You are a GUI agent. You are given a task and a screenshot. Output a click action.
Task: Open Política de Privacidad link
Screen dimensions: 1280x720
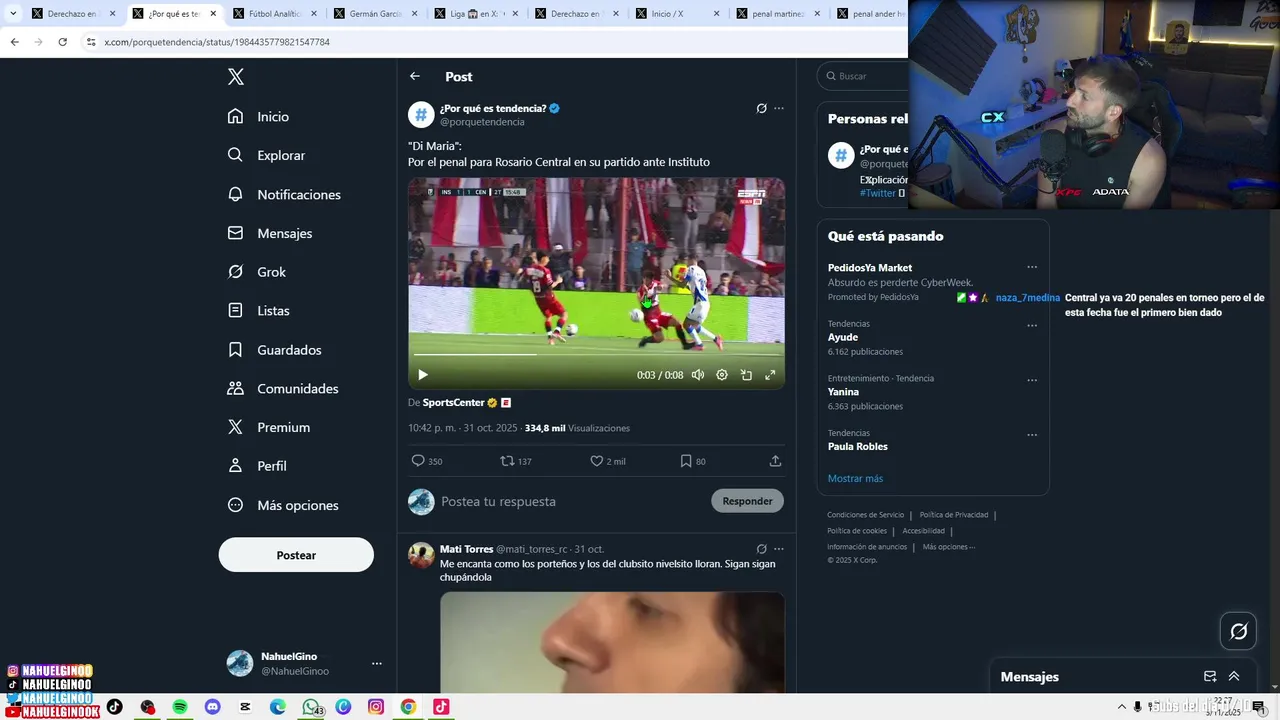point(954,515)
